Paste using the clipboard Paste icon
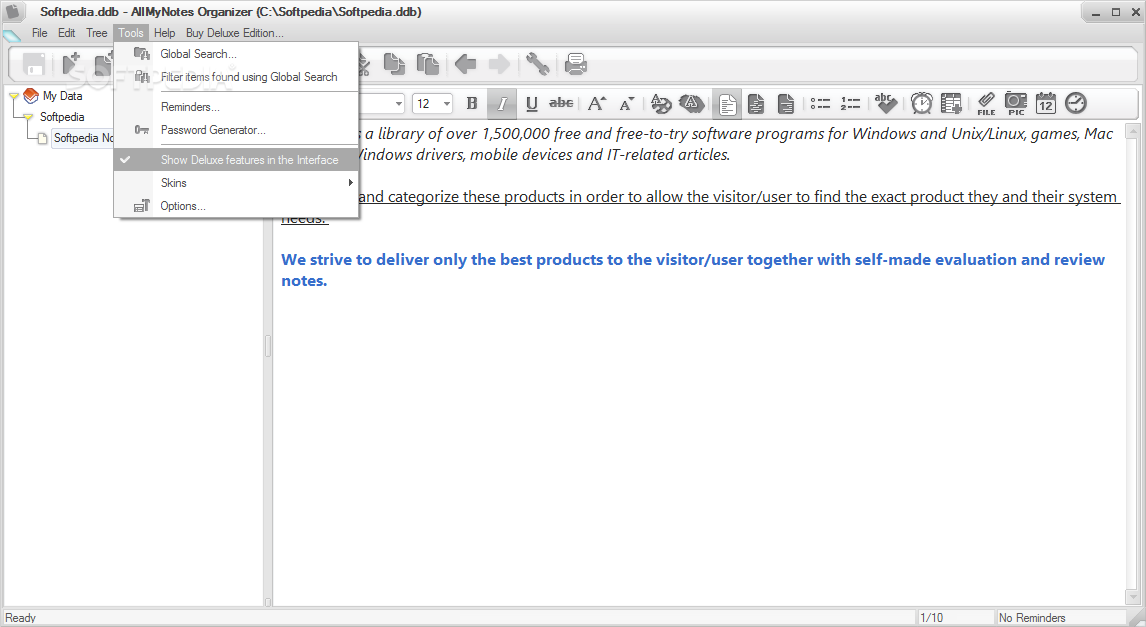The width and height of the screenshot is (1146, 627). [x=428, y=64]
